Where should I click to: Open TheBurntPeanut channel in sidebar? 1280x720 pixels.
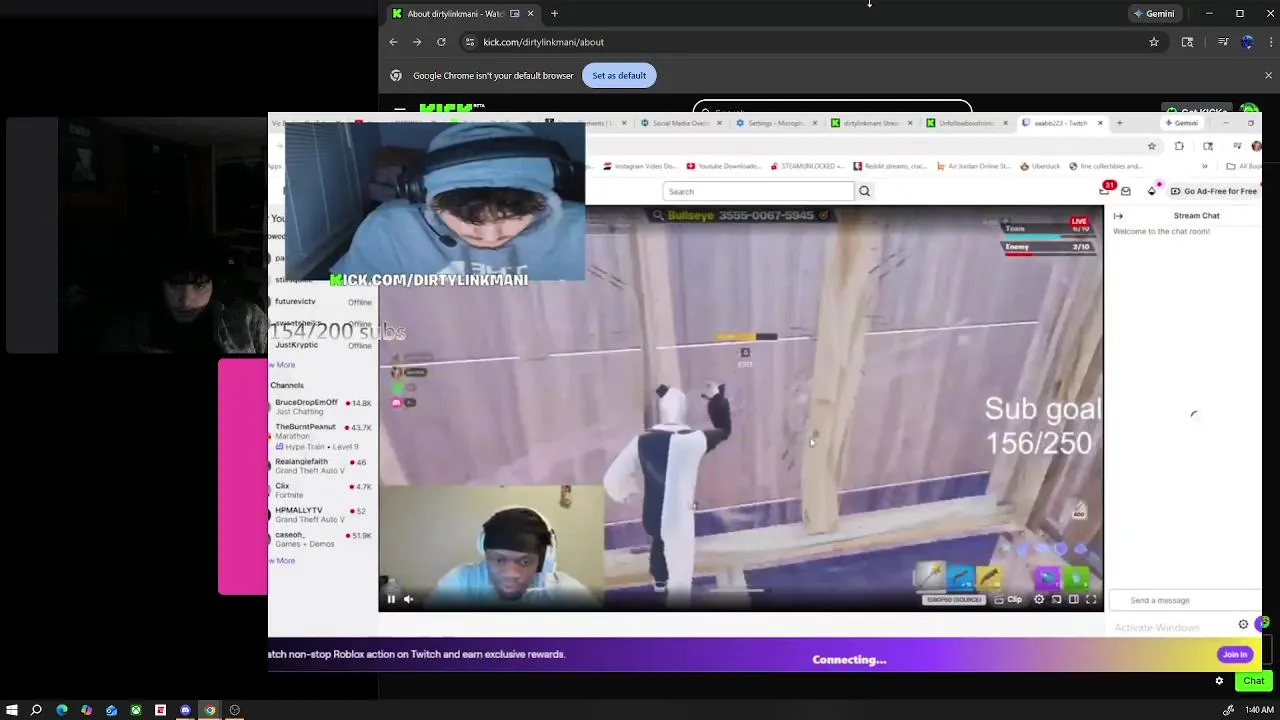(322, 436)
